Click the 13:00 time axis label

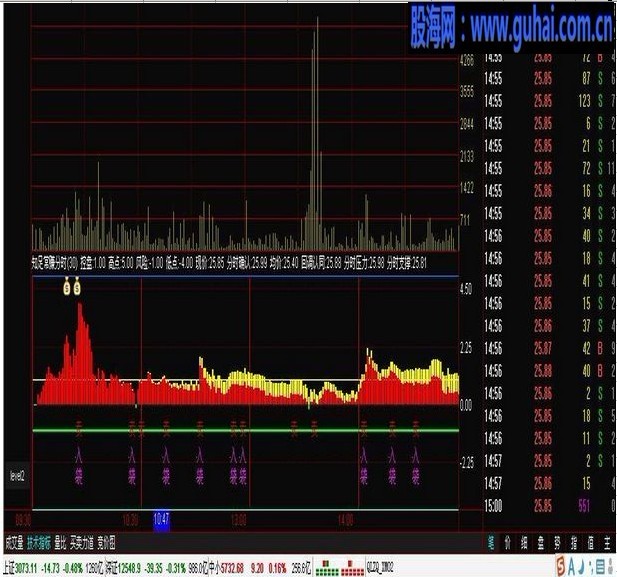[x=238, y=521]
